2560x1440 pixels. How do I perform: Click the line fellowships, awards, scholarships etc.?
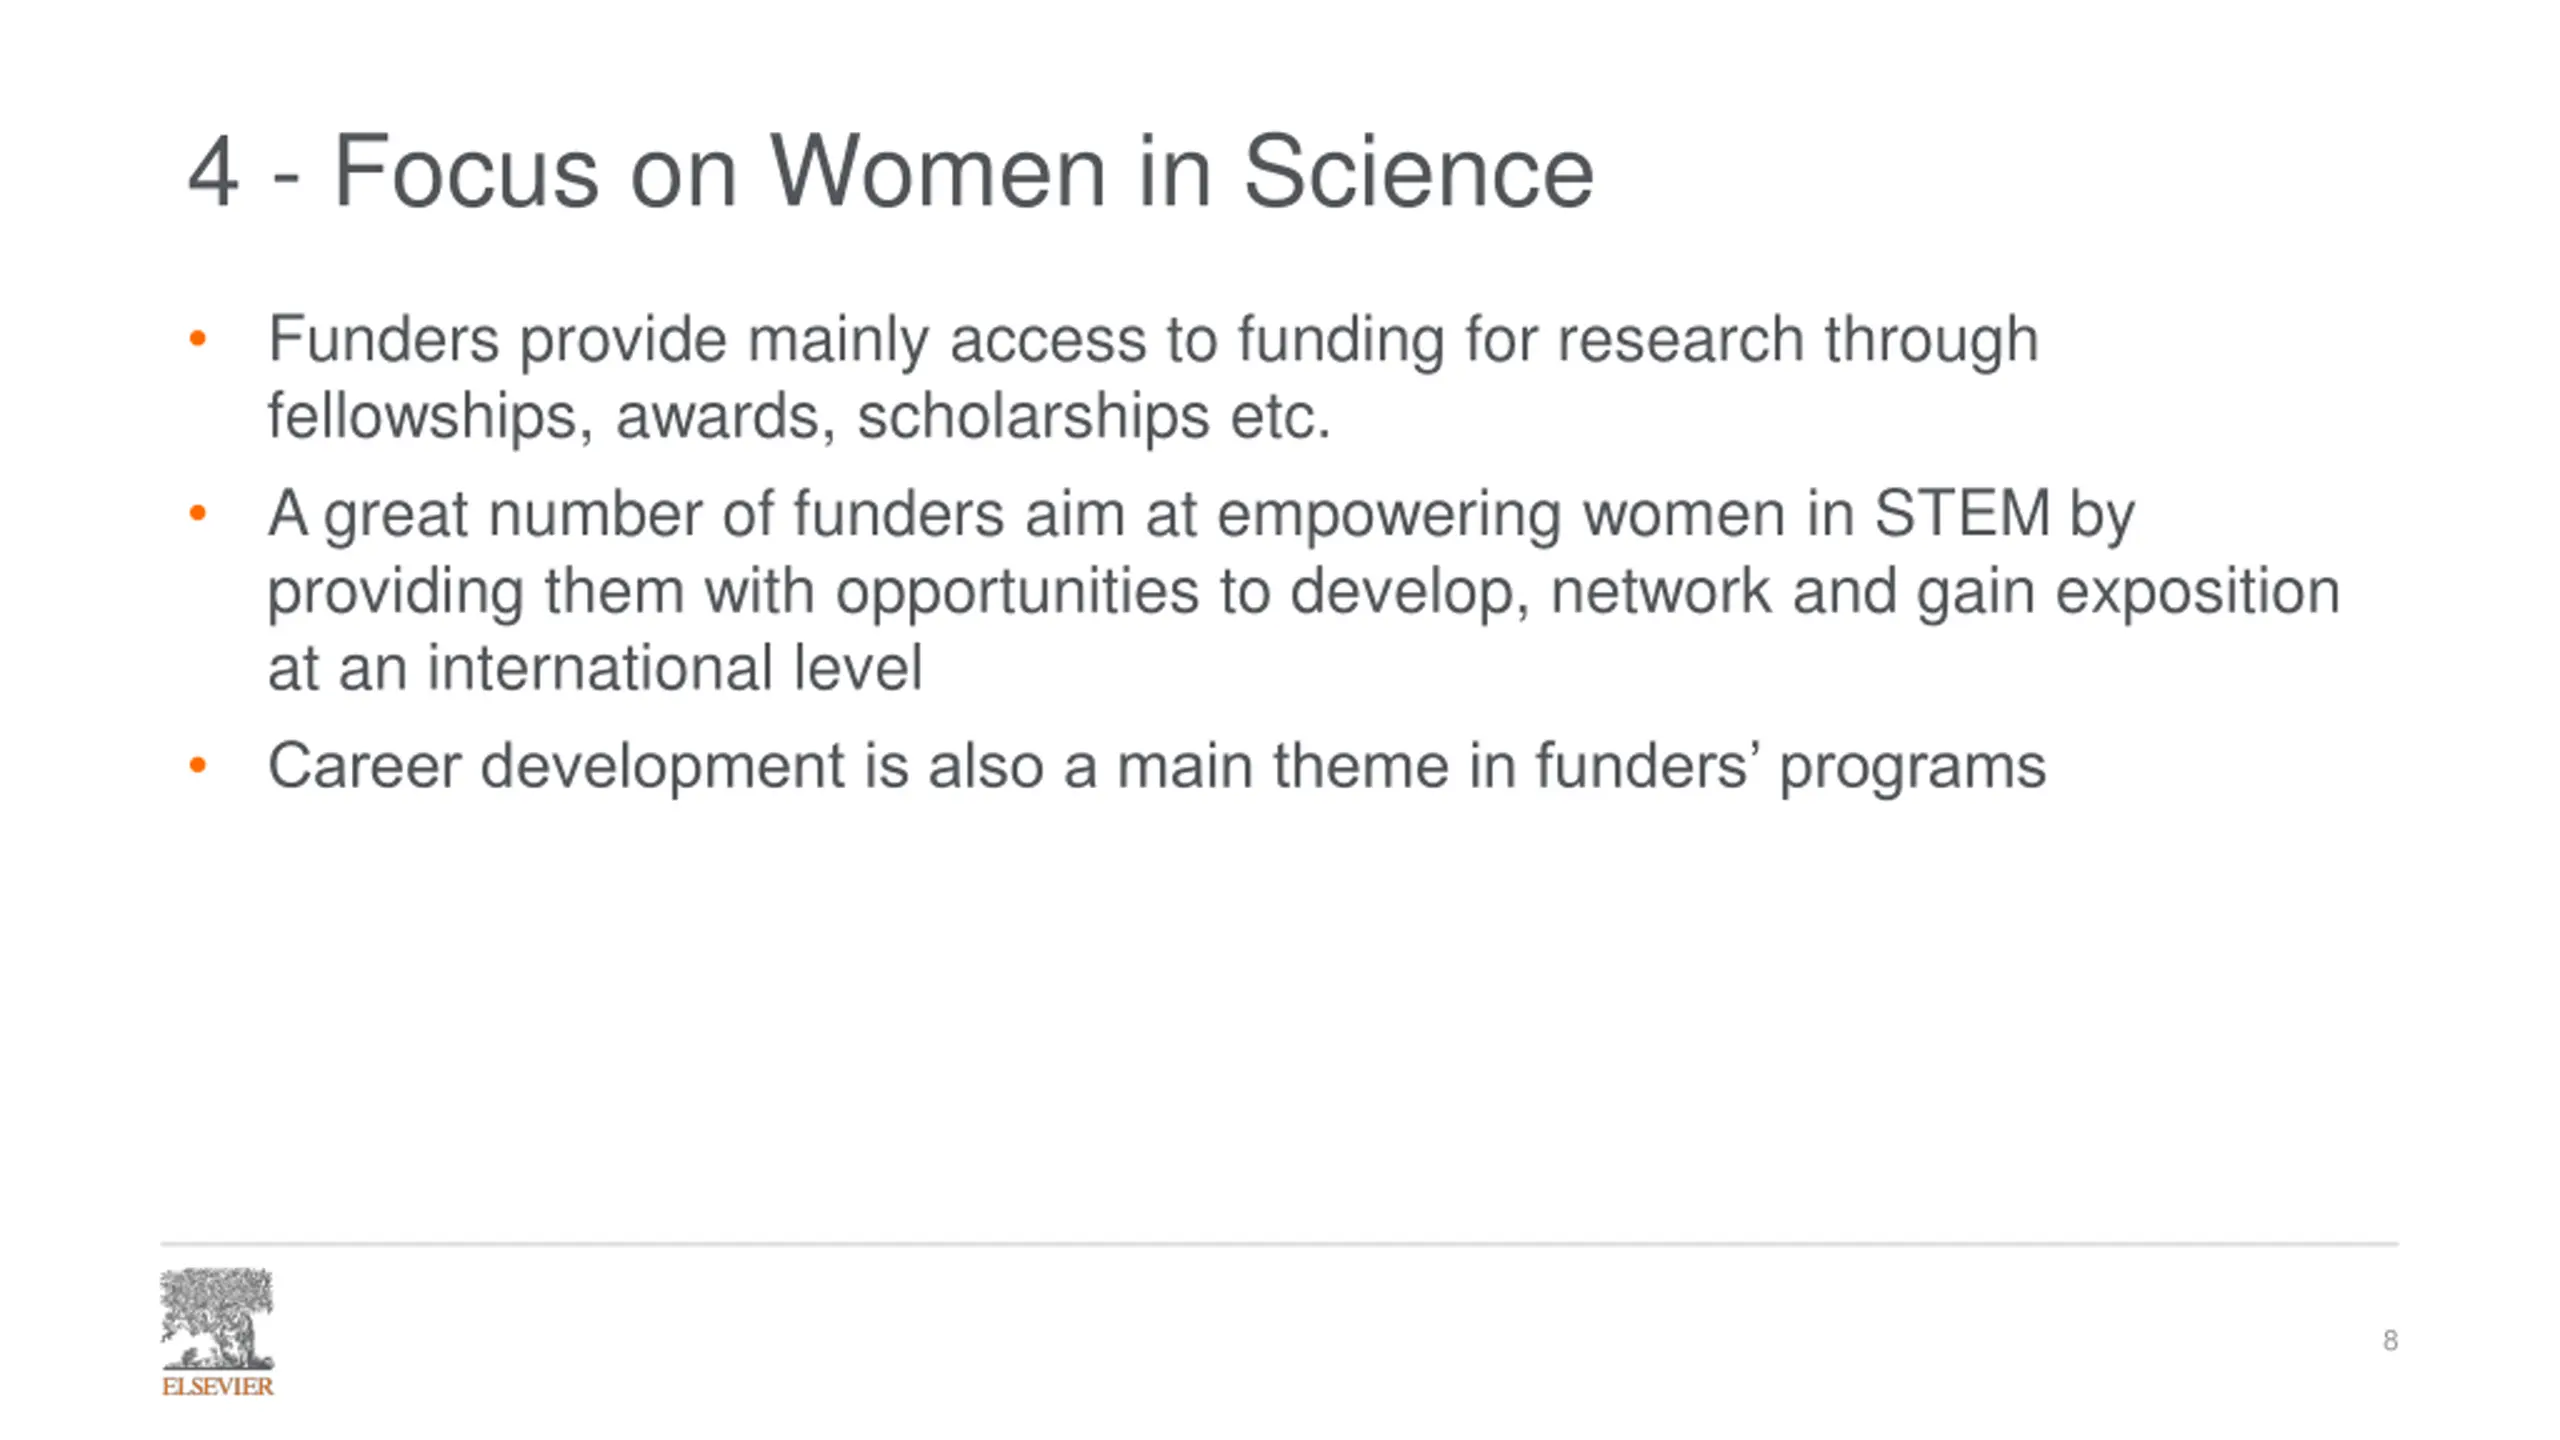coord(799,418)
